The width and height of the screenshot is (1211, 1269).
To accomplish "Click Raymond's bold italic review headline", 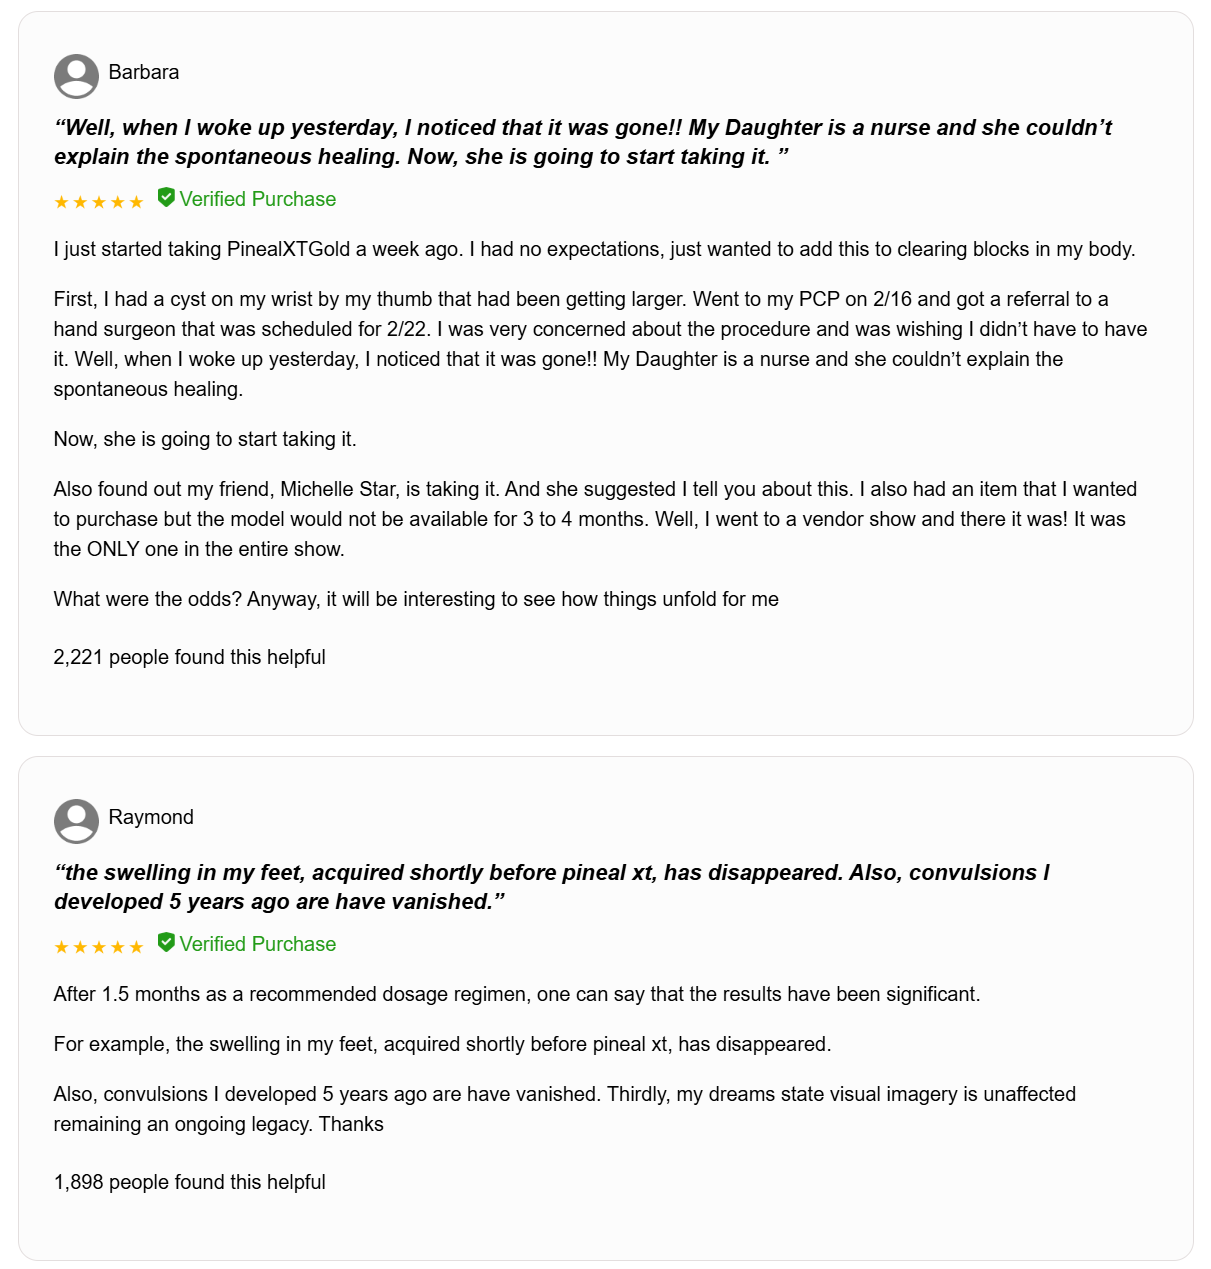I will pos(552,887).
